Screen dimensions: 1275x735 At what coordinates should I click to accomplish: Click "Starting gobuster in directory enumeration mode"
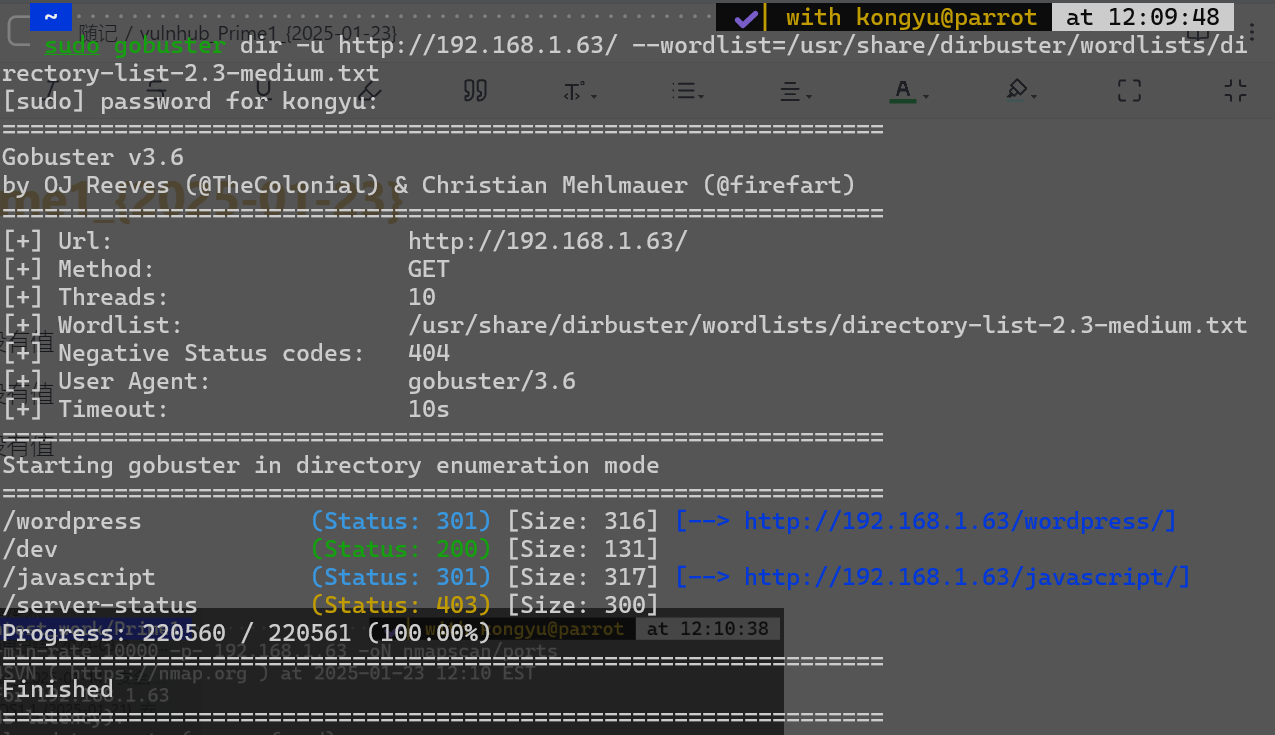pyautogui.click(x=331, y=465)
